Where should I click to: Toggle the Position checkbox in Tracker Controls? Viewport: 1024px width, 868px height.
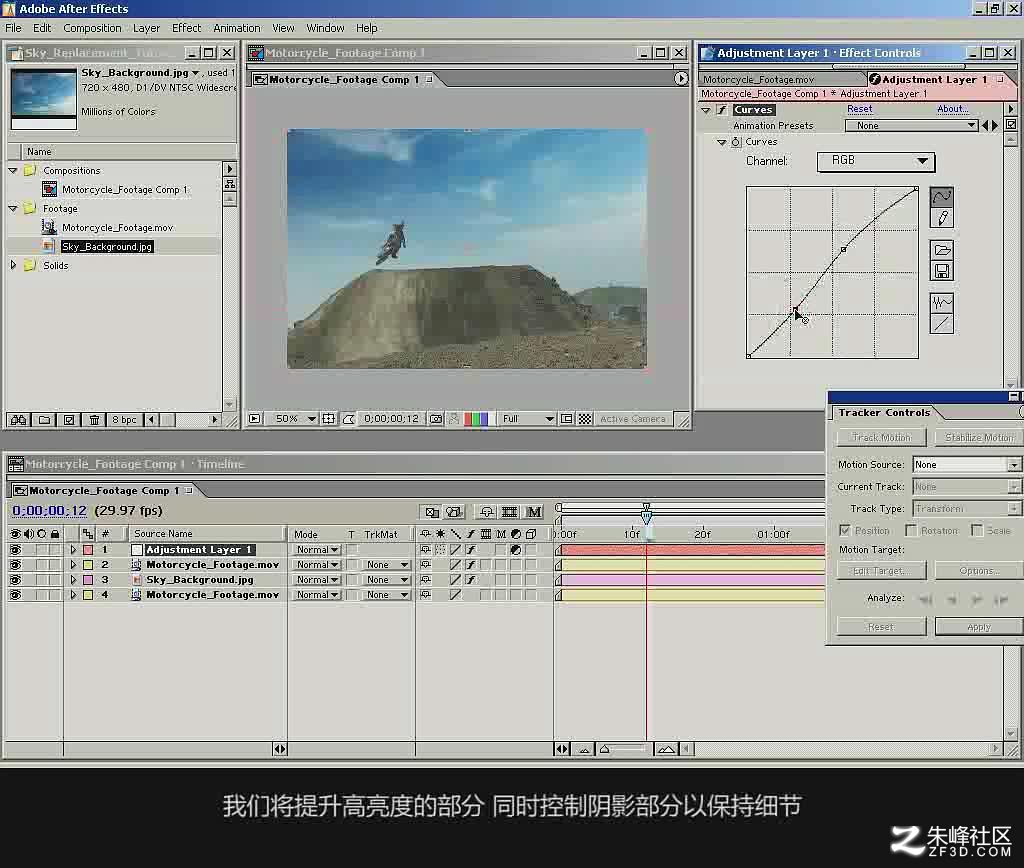click(x=845, y=530)
